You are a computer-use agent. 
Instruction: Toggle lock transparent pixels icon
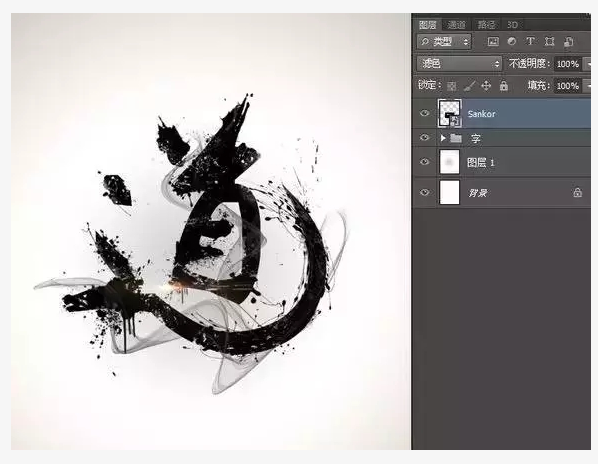pos(452,86)
